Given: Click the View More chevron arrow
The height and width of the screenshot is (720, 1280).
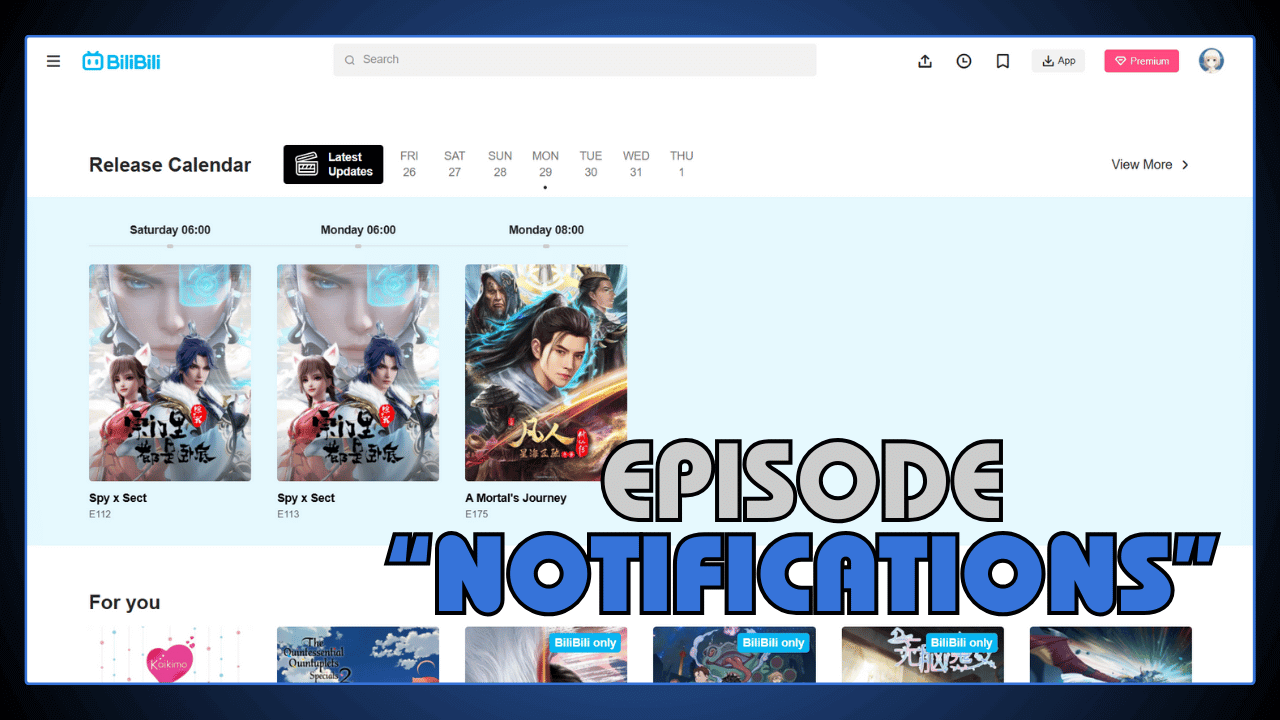Looking at the screenshot, I should [x=1184, y=164].
